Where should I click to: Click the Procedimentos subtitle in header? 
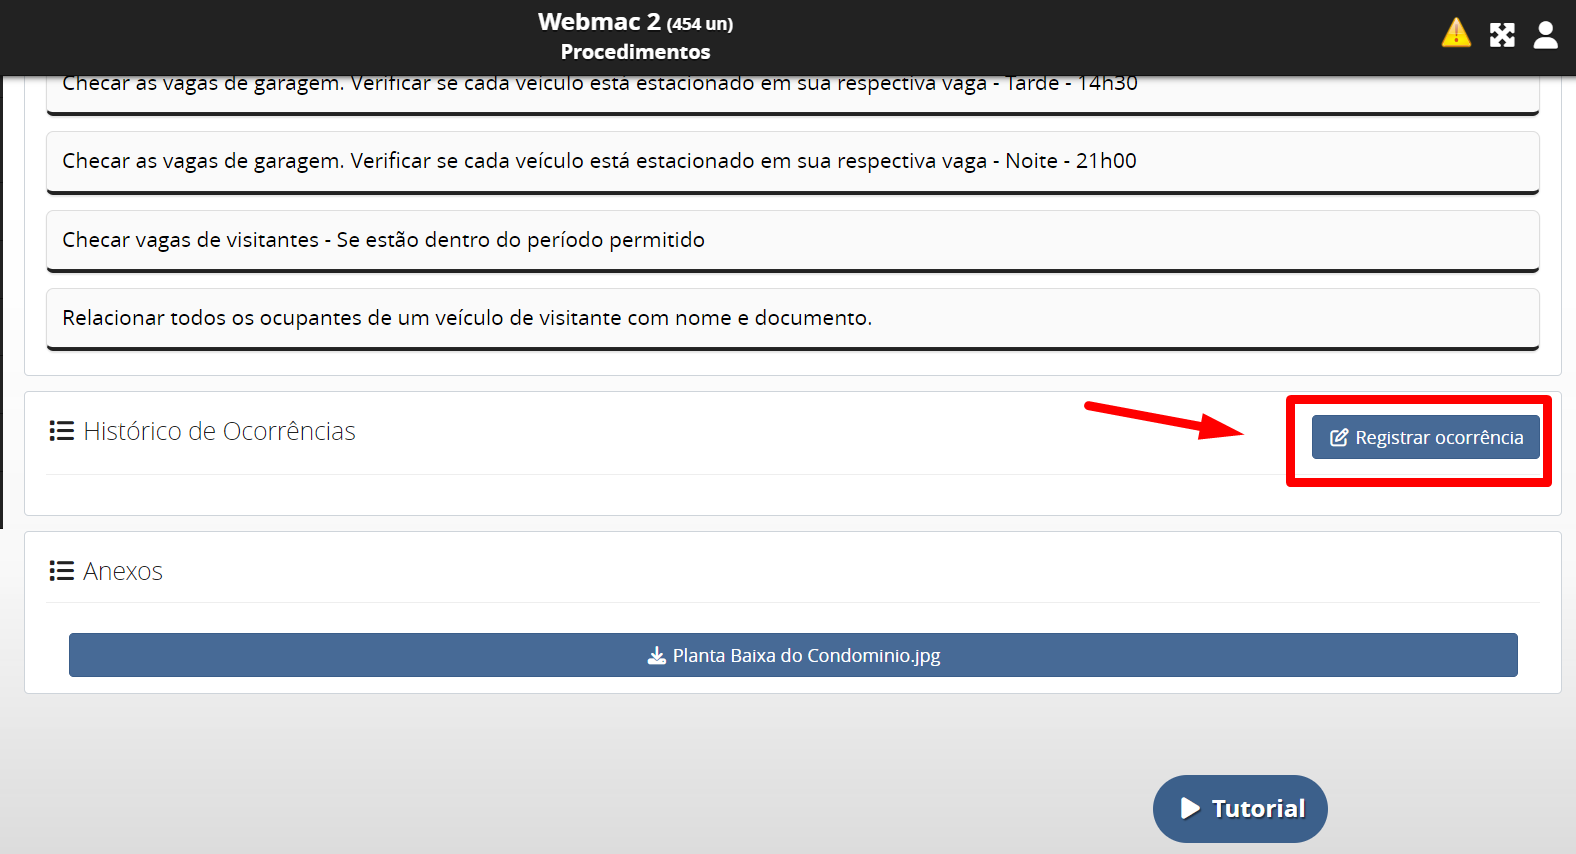coord(635,52)
